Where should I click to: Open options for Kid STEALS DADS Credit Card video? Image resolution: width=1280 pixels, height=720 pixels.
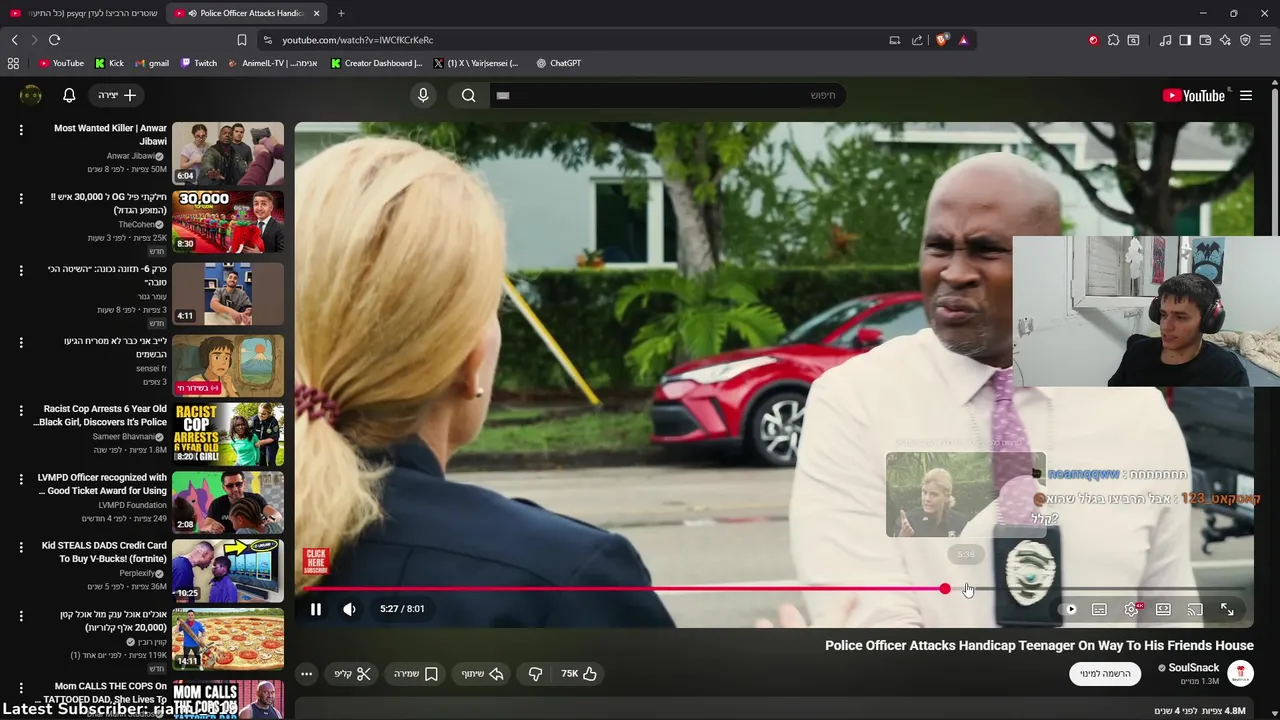click(21, 547)
